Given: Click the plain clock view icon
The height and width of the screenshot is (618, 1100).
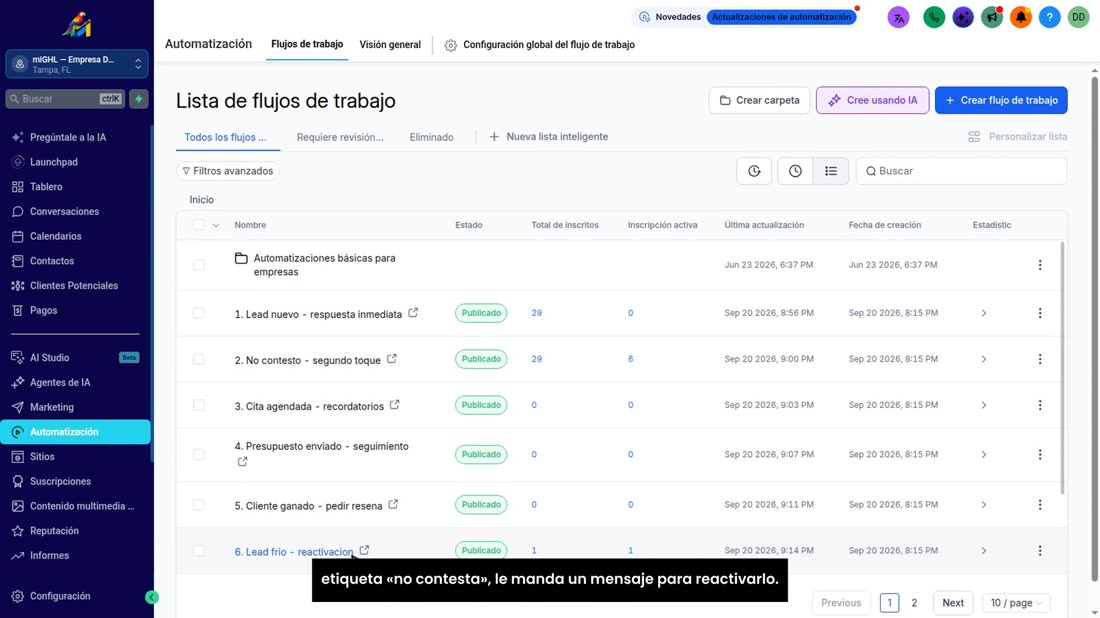Looking at the screenshot, I should point(795,171).
